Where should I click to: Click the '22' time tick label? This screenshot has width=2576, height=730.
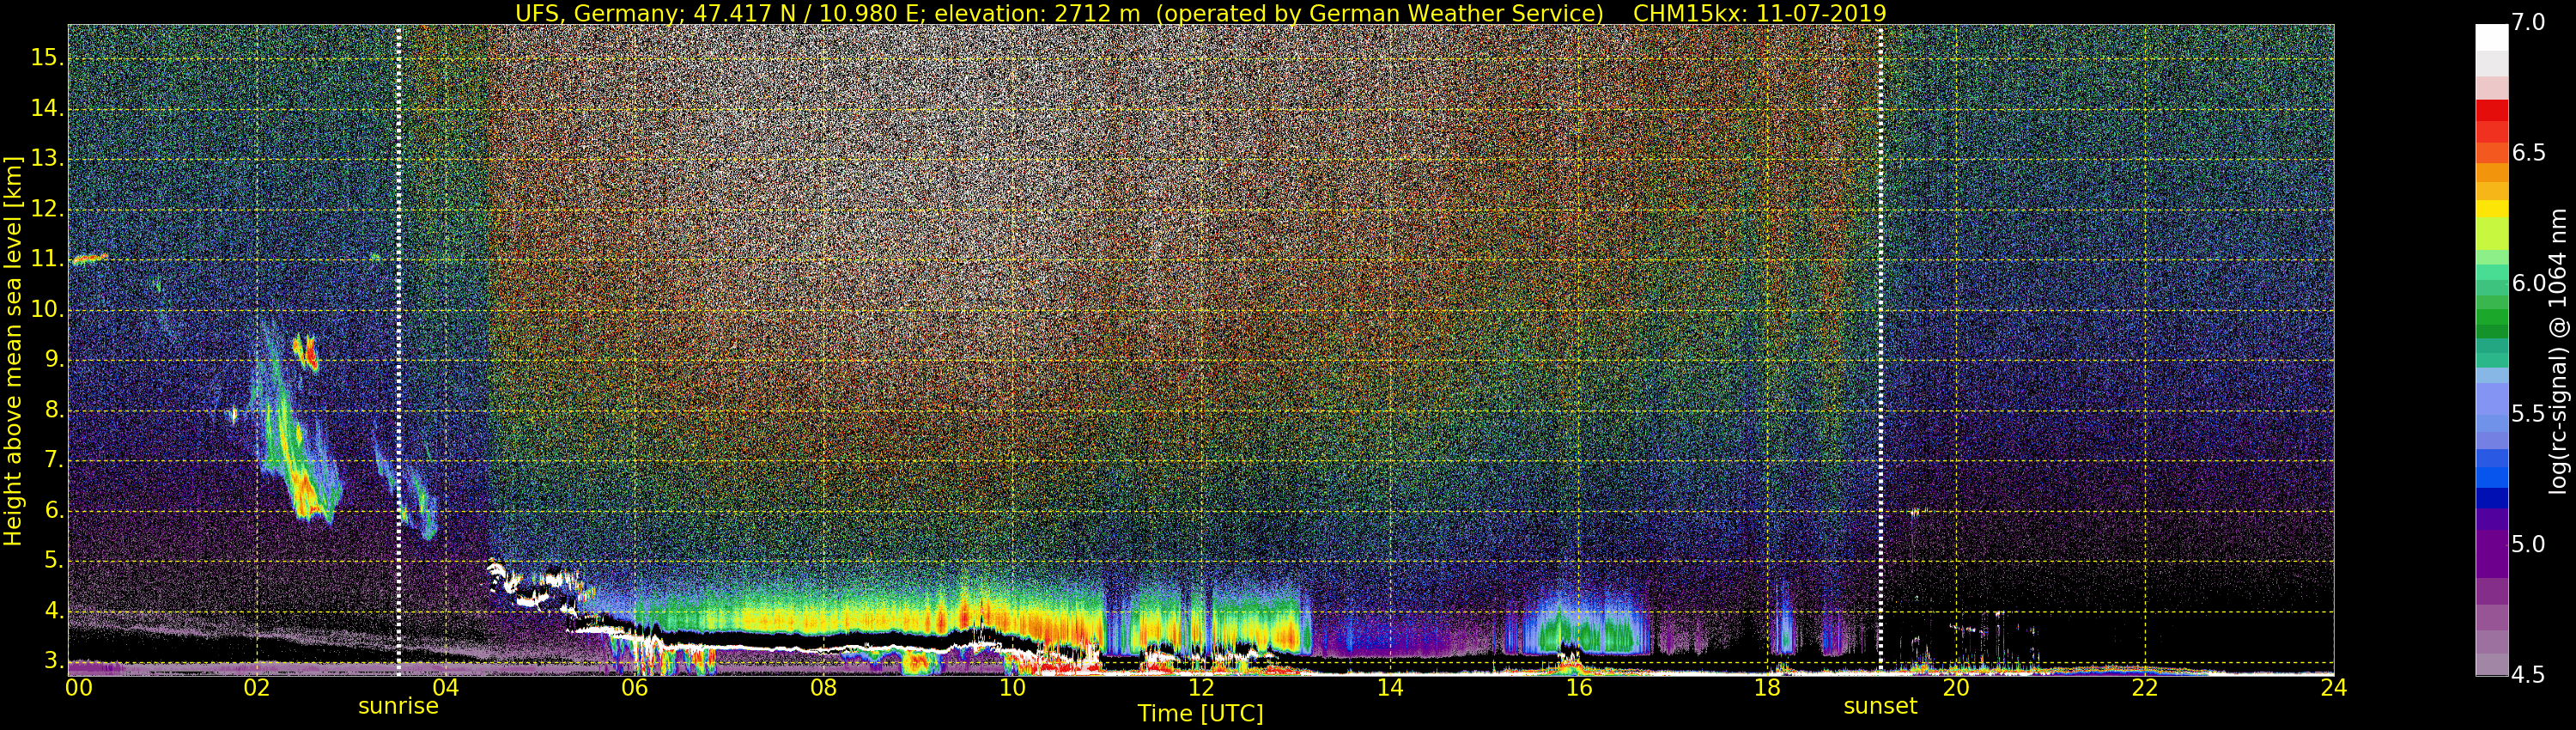pos(2145,688)
